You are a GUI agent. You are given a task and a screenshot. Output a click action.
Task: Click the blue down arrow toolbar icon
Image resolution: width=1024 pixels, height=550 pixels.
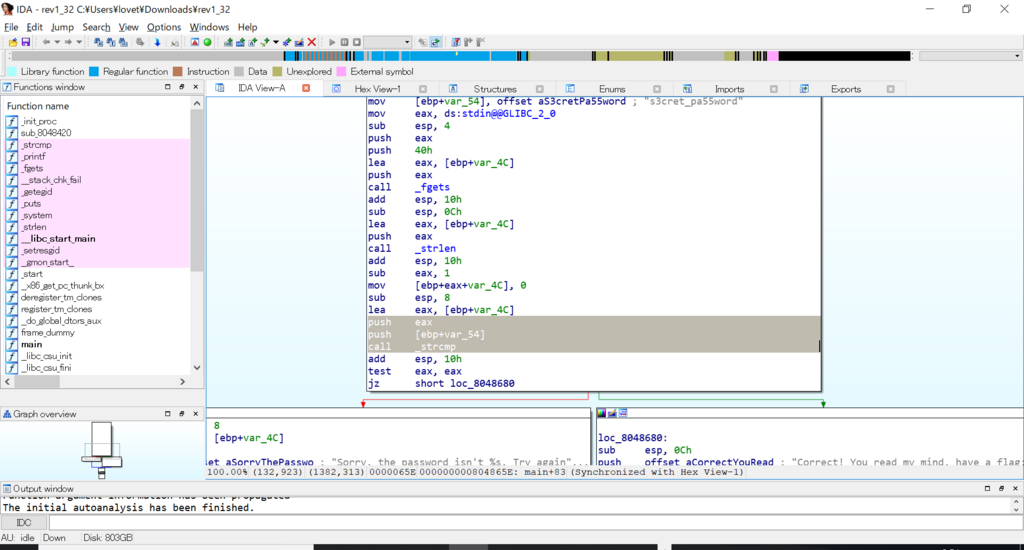(x=157, y=42)
